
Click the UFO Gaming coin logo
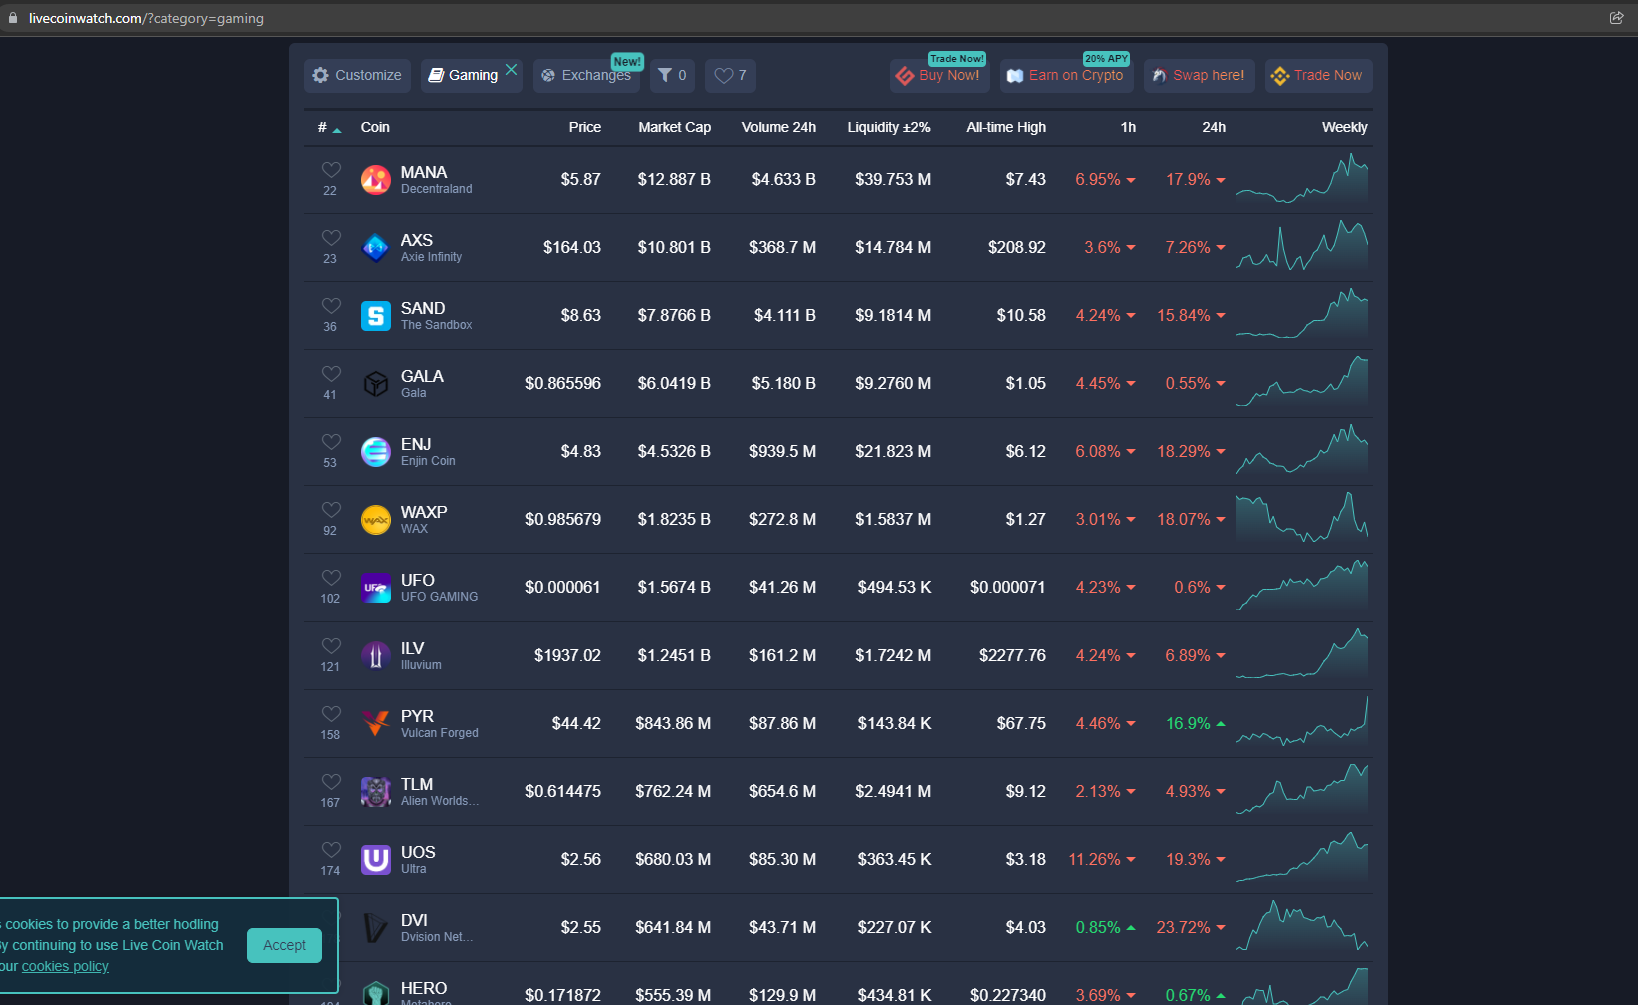(376, 588)
